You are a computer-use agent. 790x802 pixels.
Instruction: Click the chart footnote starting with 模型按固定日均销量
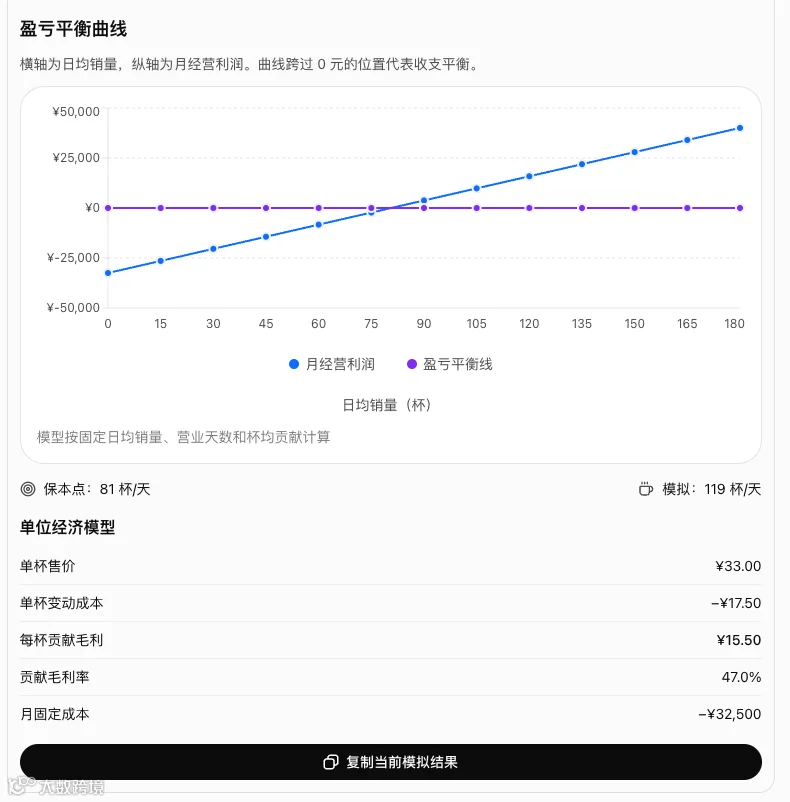184,437
